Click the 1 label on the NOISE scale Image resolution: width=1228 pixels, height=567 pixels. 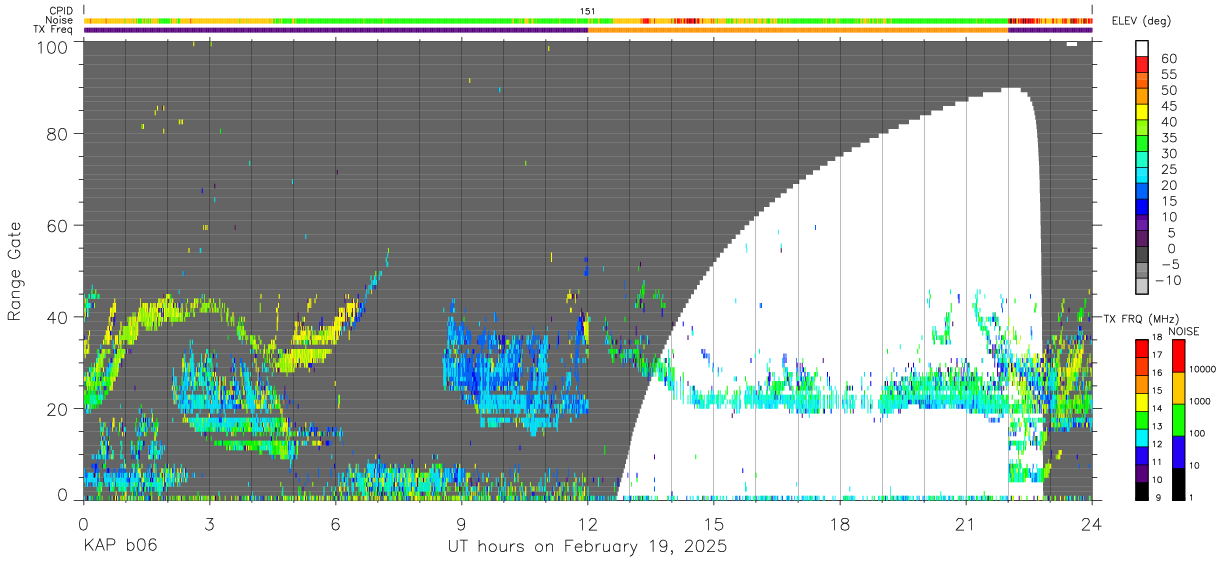pyautogui.click(x=1193, y=497)
